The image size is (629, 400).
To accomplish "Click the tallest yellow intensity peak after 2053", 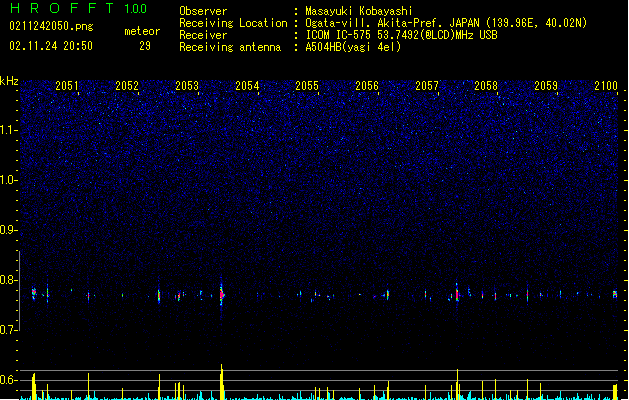I will [221, 382].
